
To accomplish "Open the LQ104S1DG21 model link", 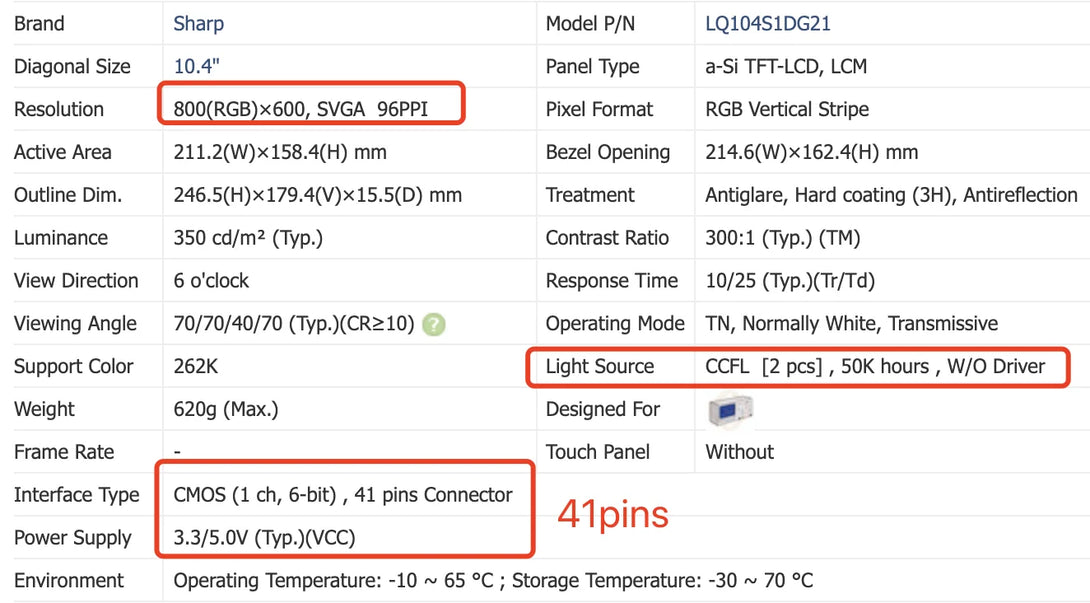I will (x=767, y=24).
